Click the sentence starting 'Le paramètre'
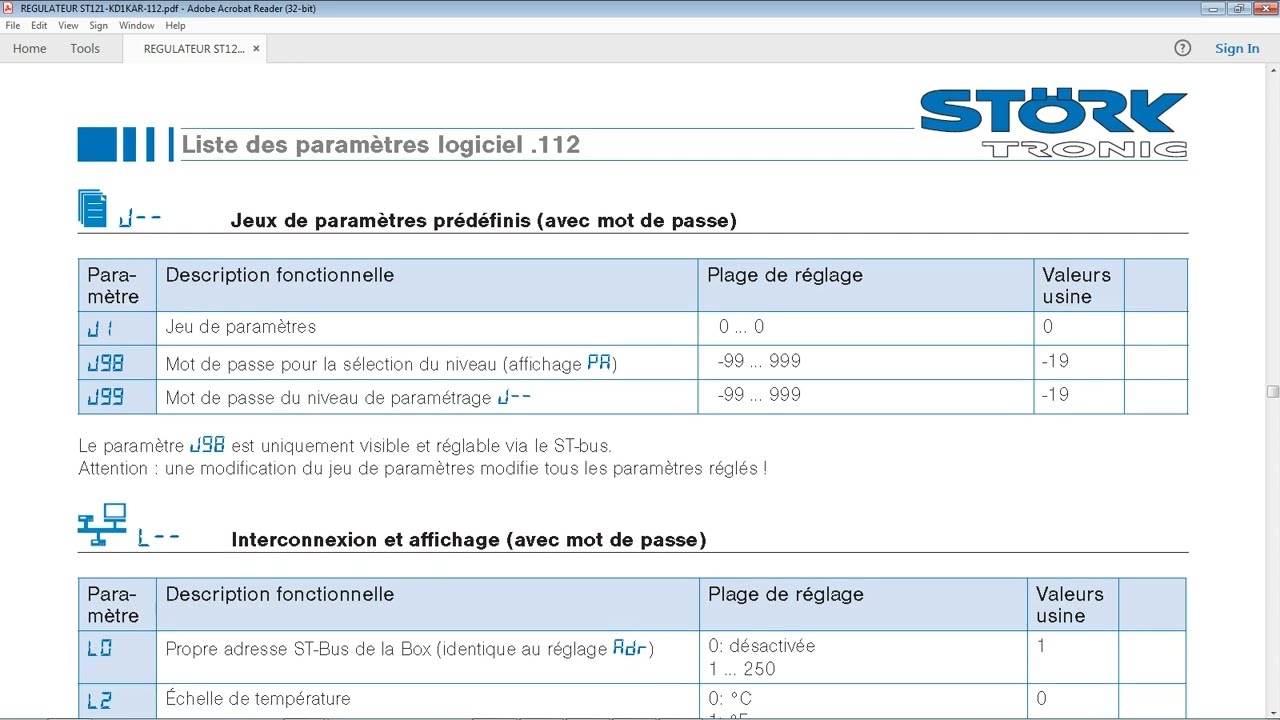The width and height of the screenshot is (1280, 720). click(345, 446)
